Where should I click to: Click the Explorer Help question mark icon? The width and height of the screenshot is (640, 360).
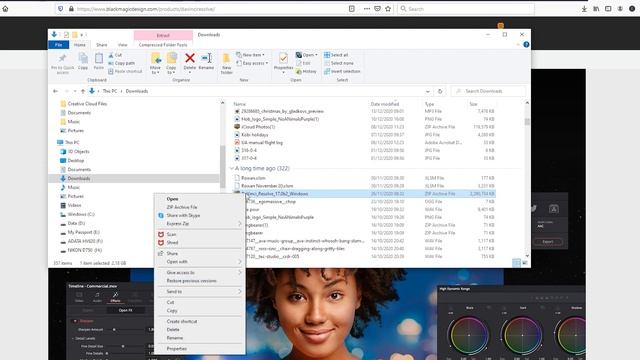[x=526, y=44]
